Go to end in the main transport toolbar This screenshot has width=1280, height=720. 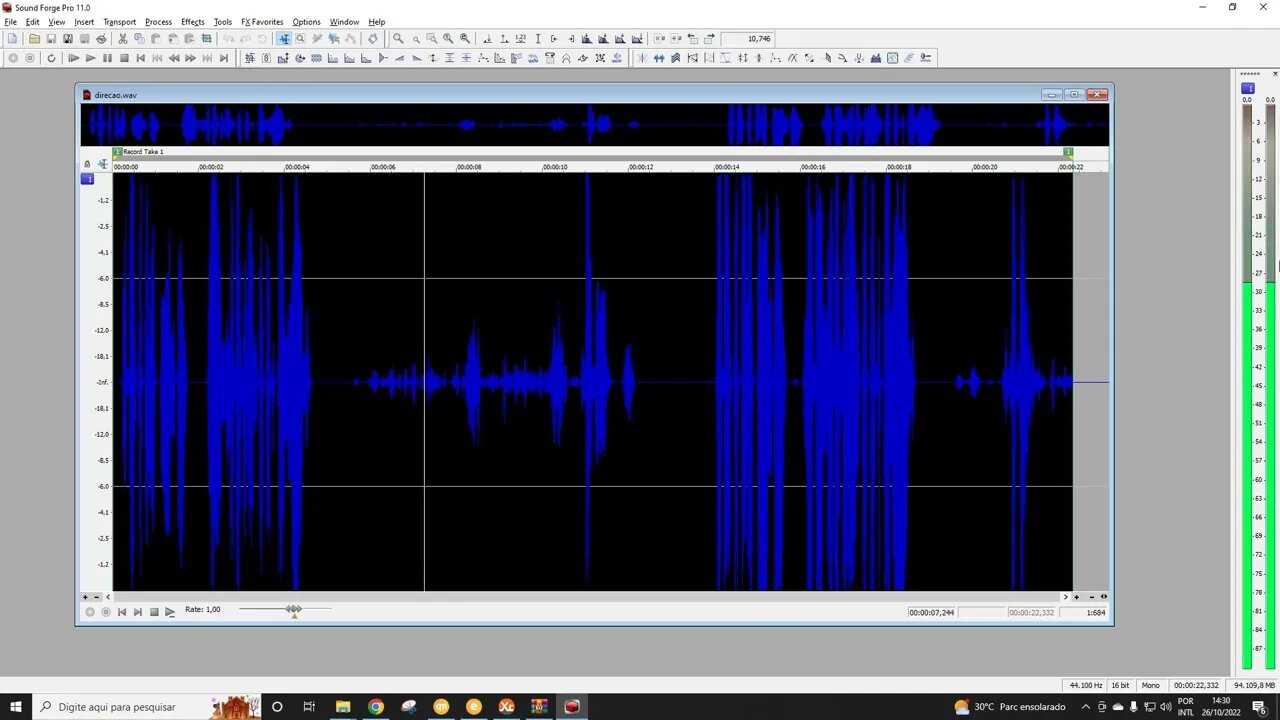click(x=224, y=58)
